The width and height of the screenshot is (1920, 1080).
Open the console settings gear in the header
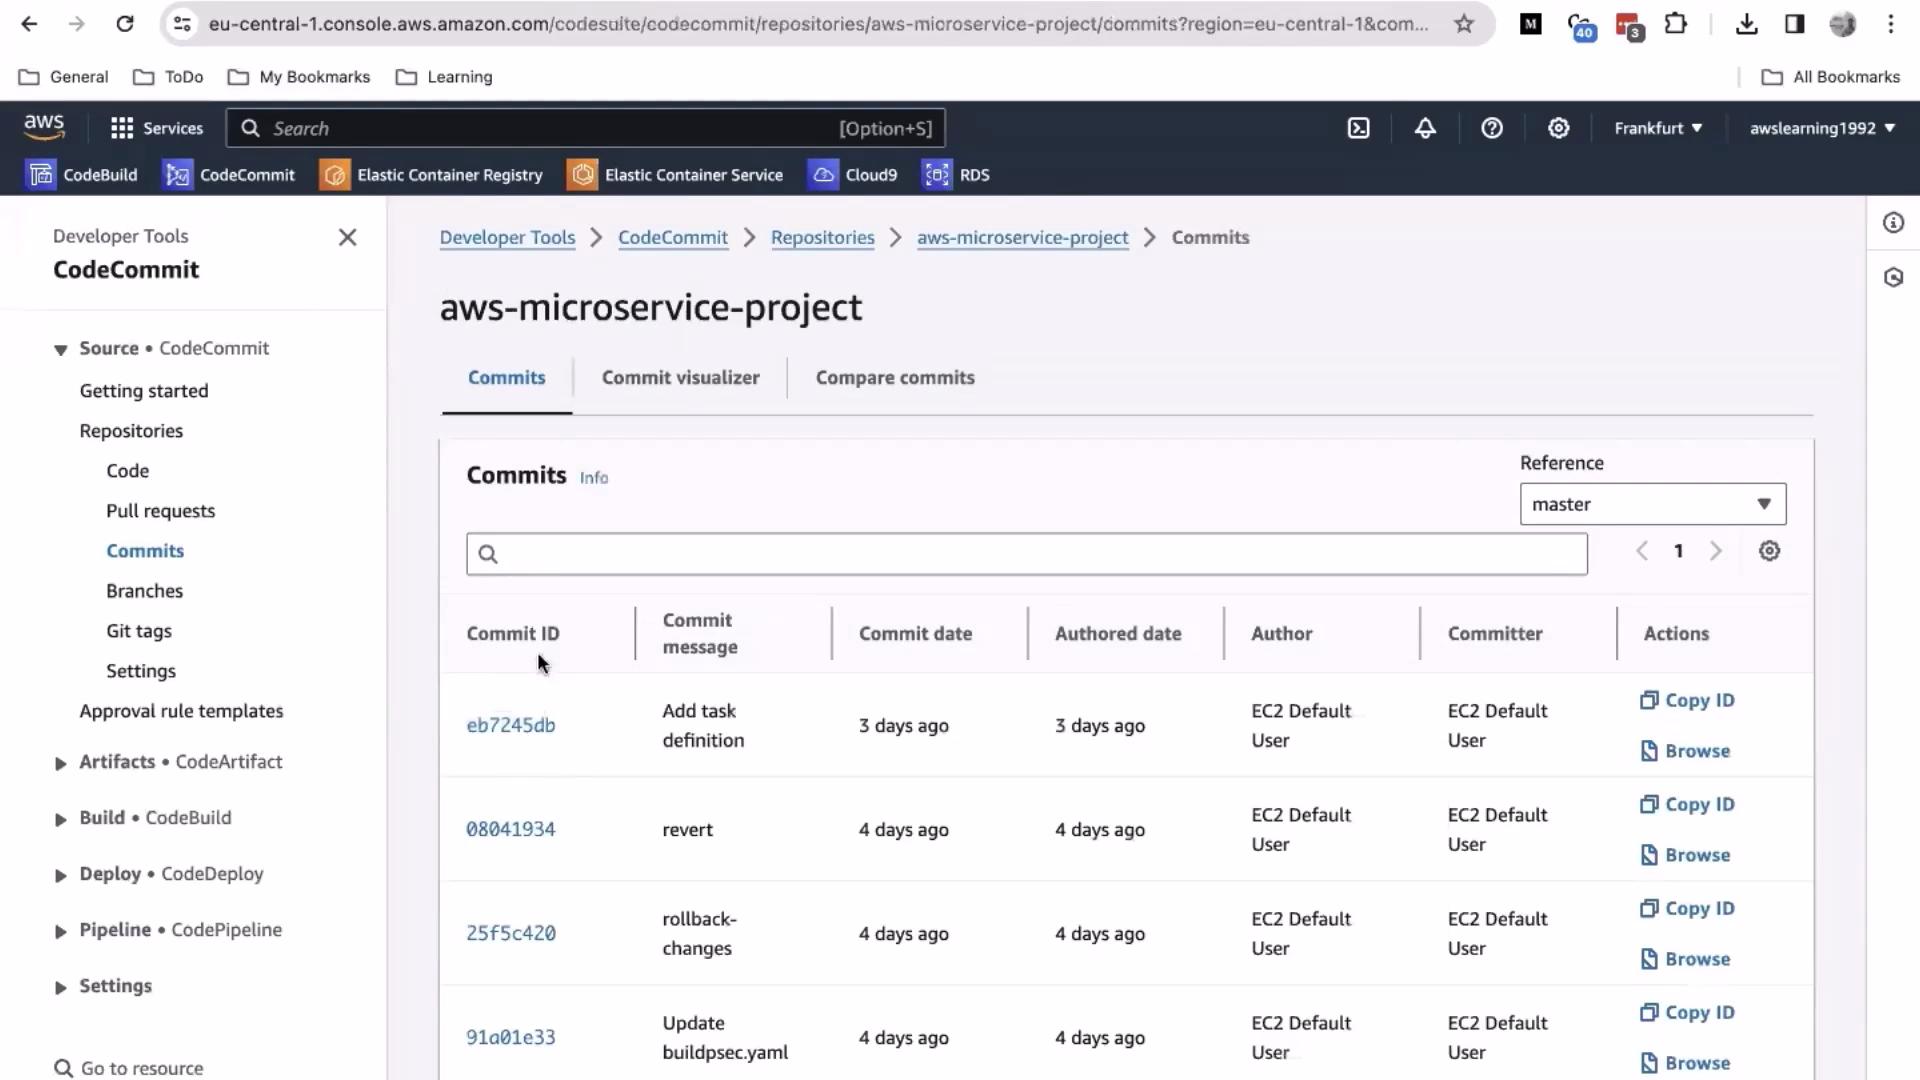point(1558,128)
